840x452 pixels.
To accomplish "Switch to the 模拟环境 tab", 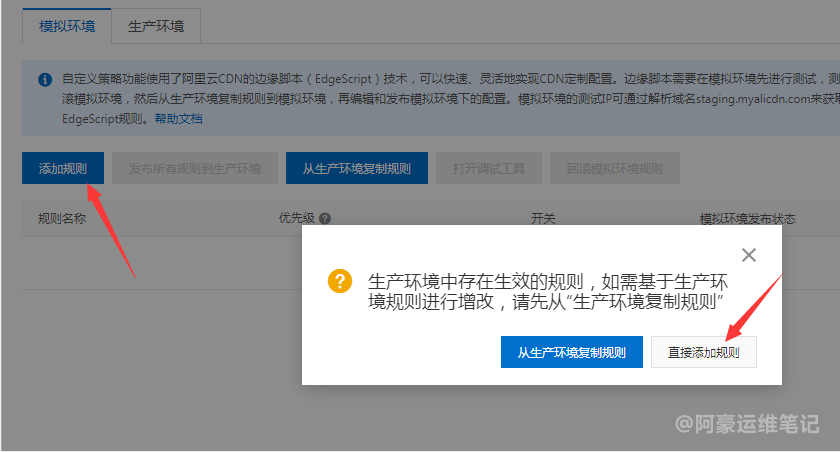I will (x=67, y=26).
